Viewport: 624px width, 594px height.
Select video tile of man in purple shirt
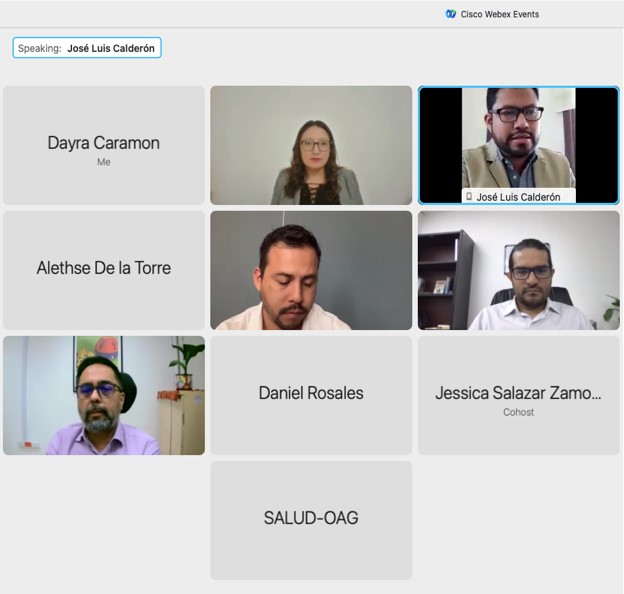pyautogui.click(x=104, y=395)
